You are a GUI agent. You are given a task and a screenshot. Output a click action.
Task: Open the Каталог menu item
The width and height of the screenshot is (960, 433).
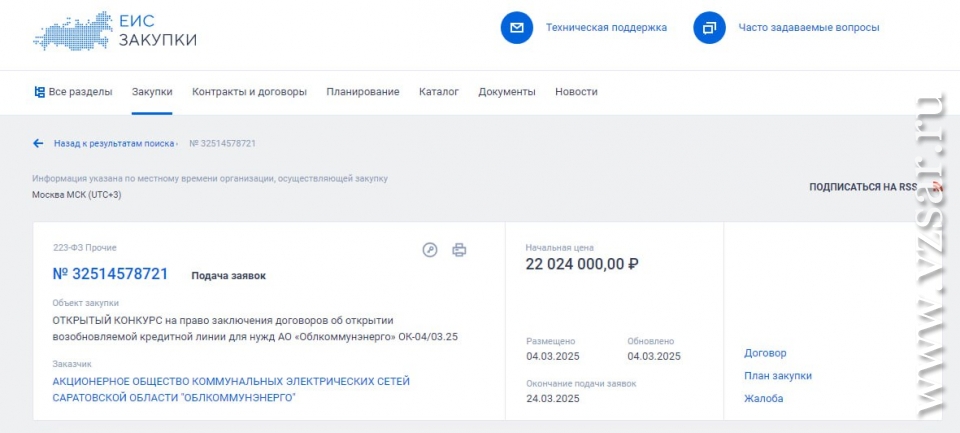(x=438, y=92)
